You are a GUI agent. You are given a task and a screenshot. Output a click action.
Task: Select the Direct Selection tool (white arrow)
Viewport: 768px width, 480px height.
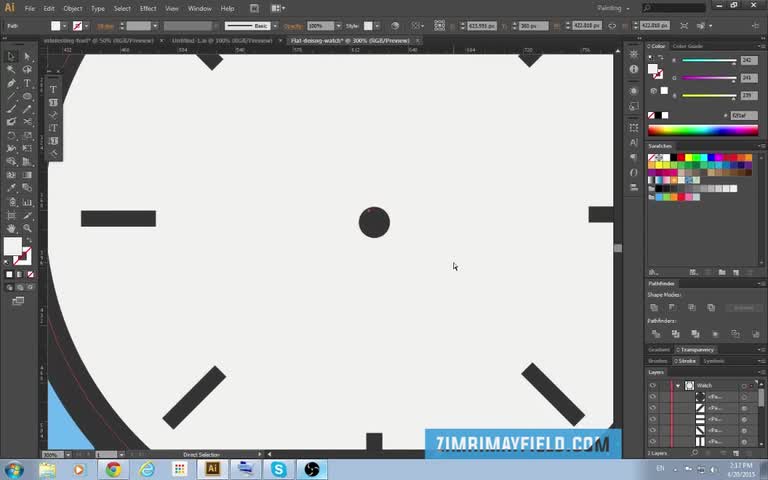point(27,56)
